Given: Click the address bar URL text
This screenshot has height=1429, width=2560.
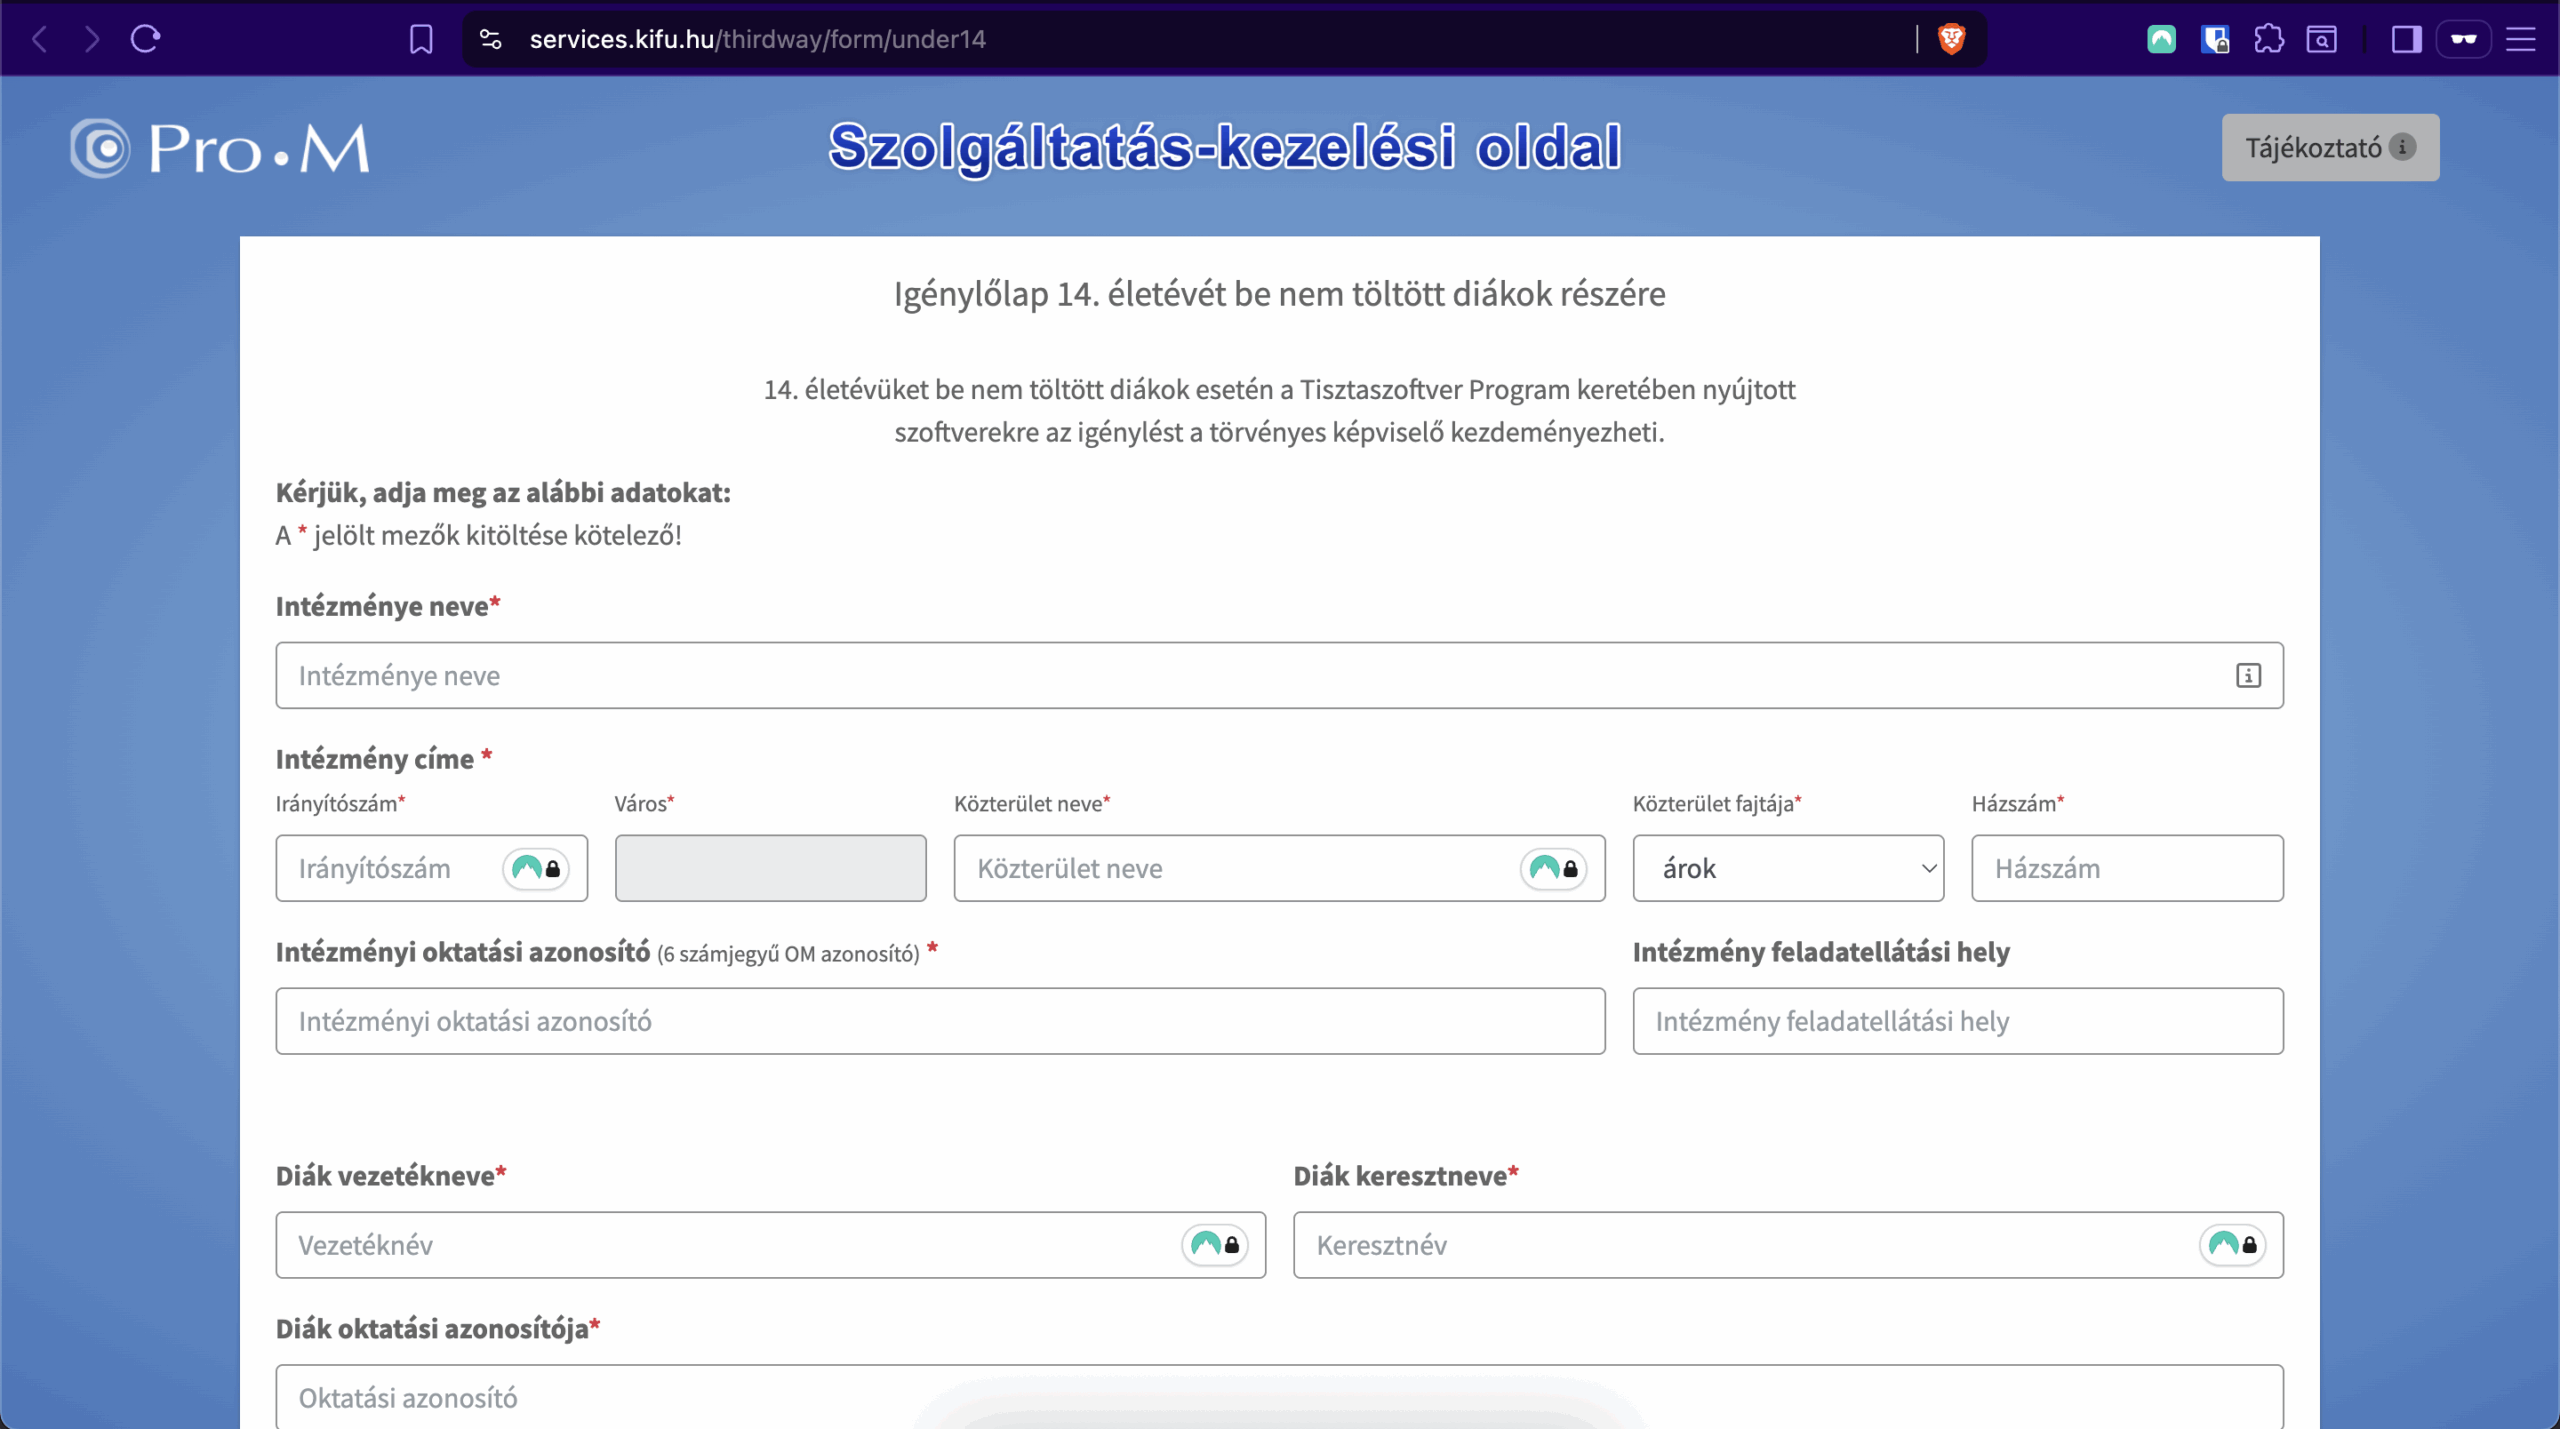Looking at the screenshot, I should [758, 39].
